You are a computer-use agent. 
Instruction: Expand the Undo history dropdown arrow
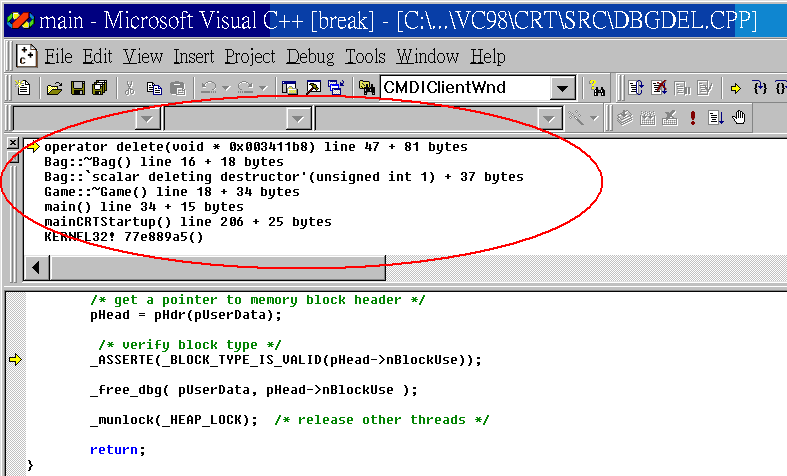226,88
